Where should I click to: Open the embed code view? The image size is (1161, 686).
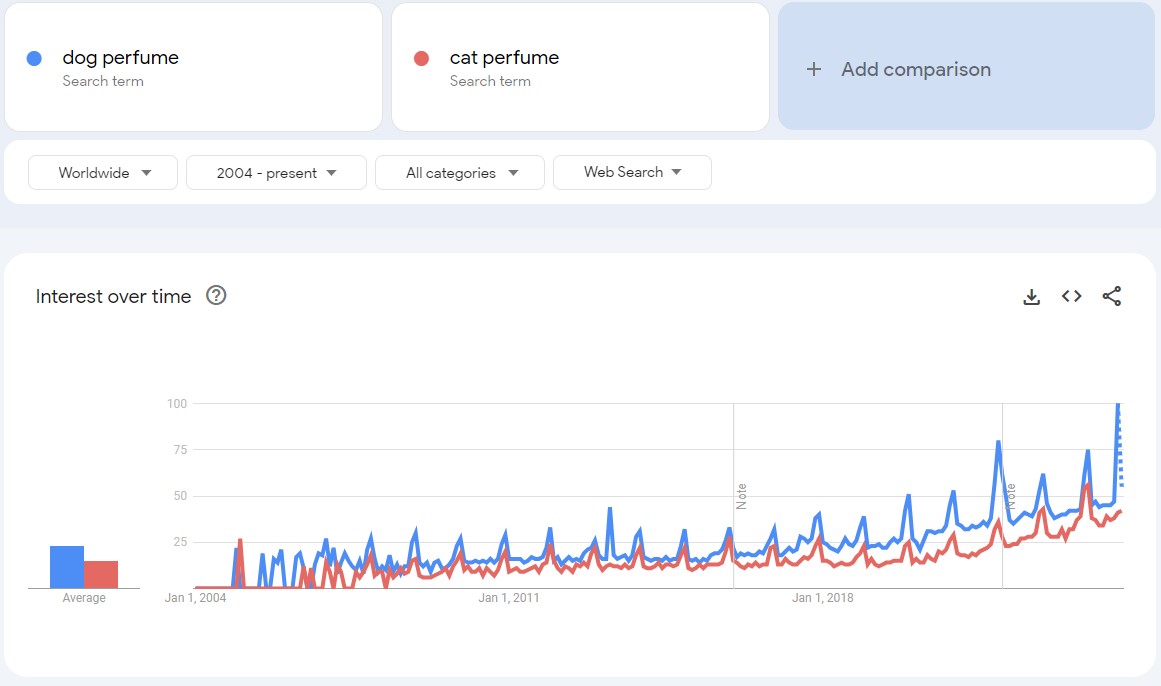(x=1071, y=296)
